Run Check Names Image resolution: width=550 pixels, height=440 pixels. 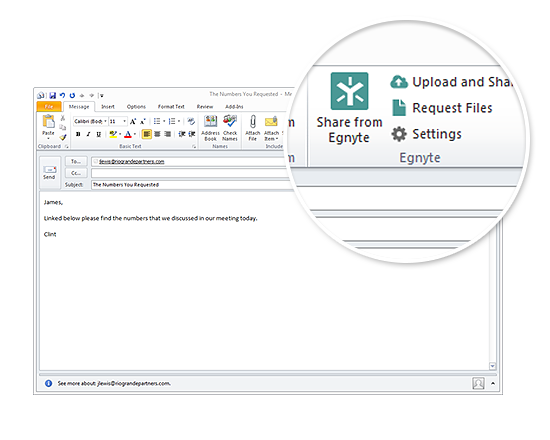230,128
